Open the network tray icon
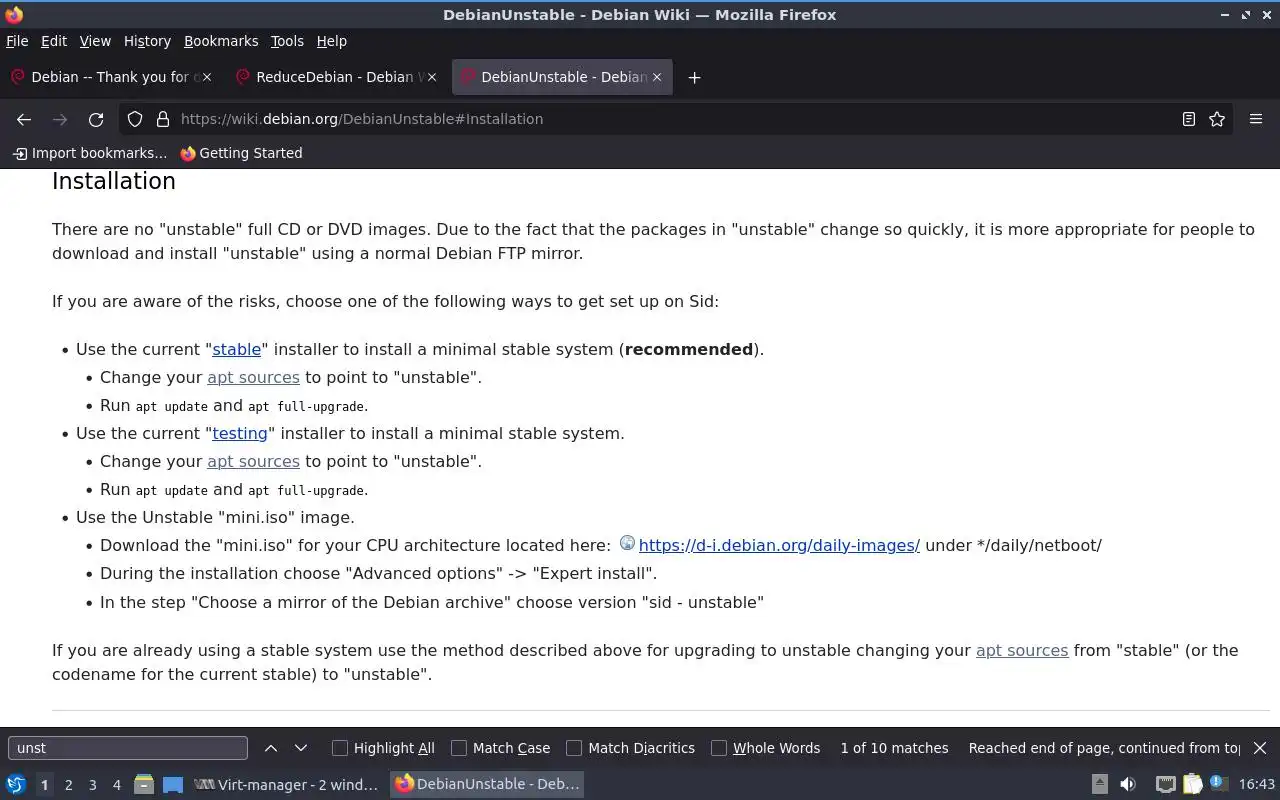This screenshot has height=800, width=1280. point(1165,784)
